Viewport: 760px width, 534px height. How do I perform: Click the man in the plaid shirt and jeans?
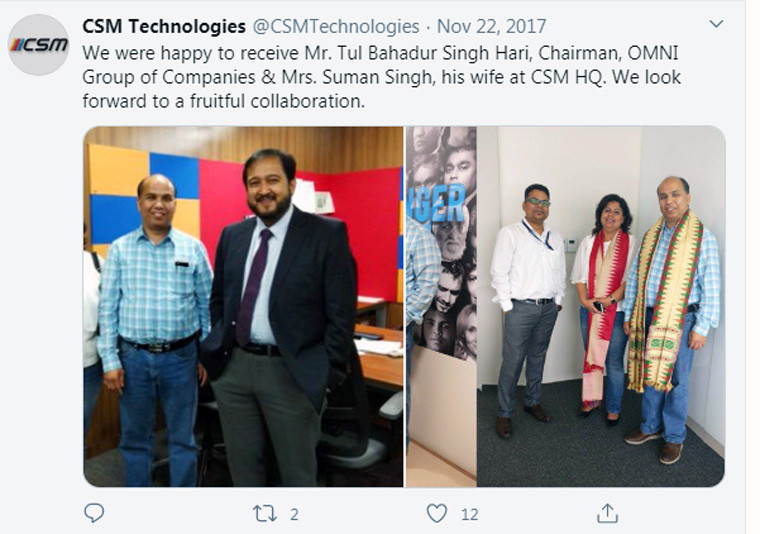click(153, 330)
